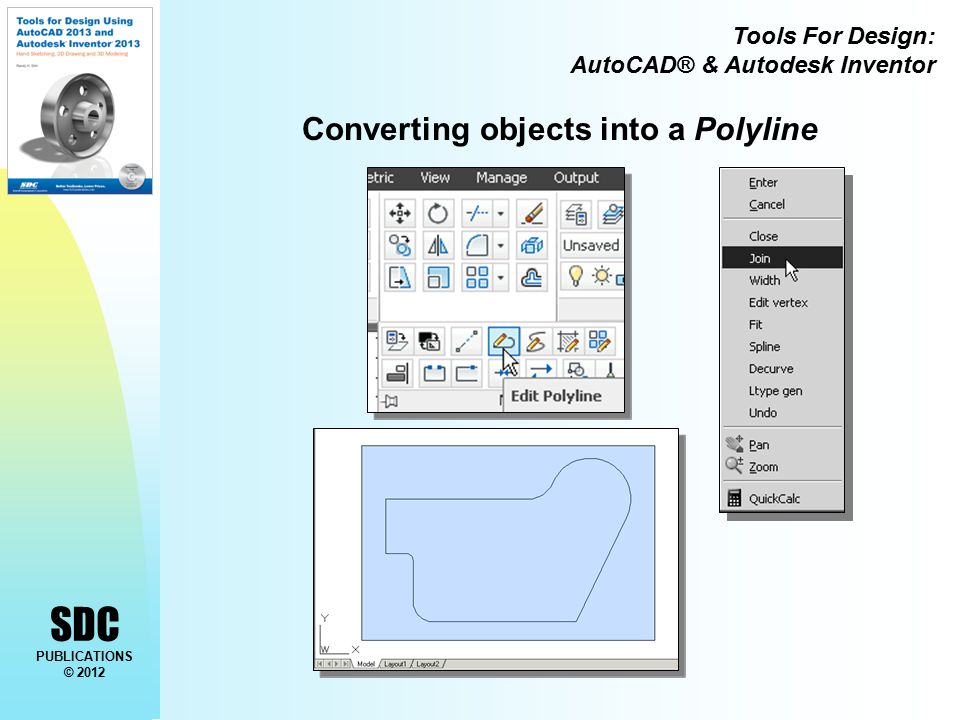960x720 pixels.
Task: Click the Offset tool icon
Action: point(531,277)
